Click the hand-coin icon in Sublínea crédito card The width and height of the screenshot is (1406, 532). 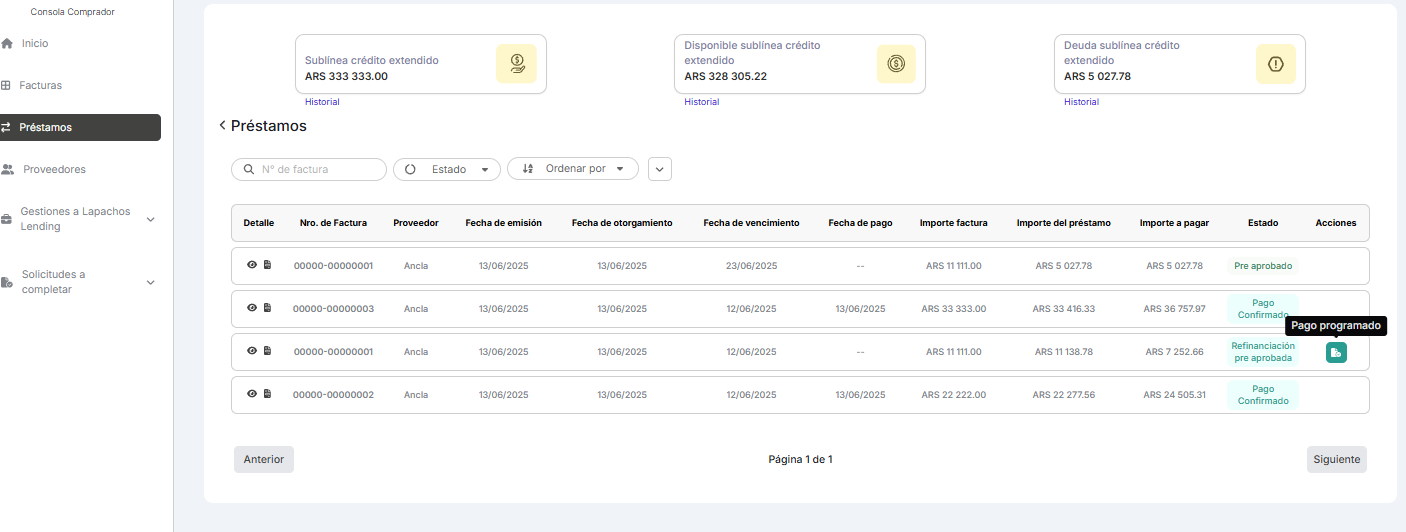(516, 64)
